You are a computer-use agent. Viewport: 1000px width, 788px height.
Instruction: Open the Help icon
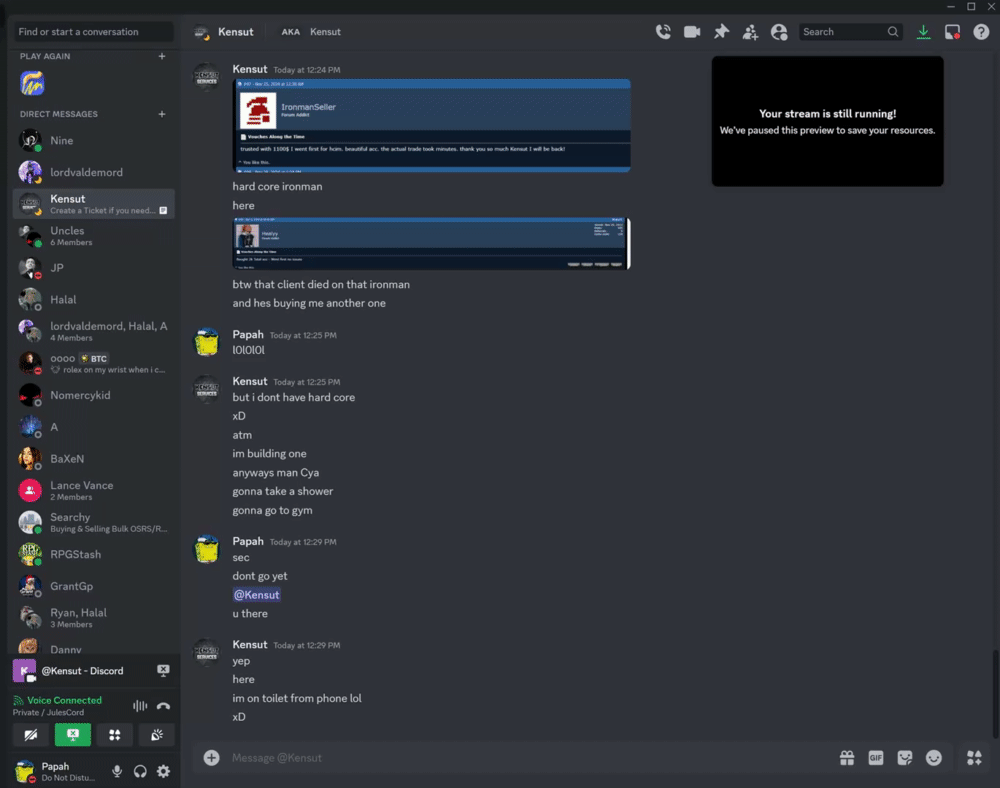(x=981, y=32)
